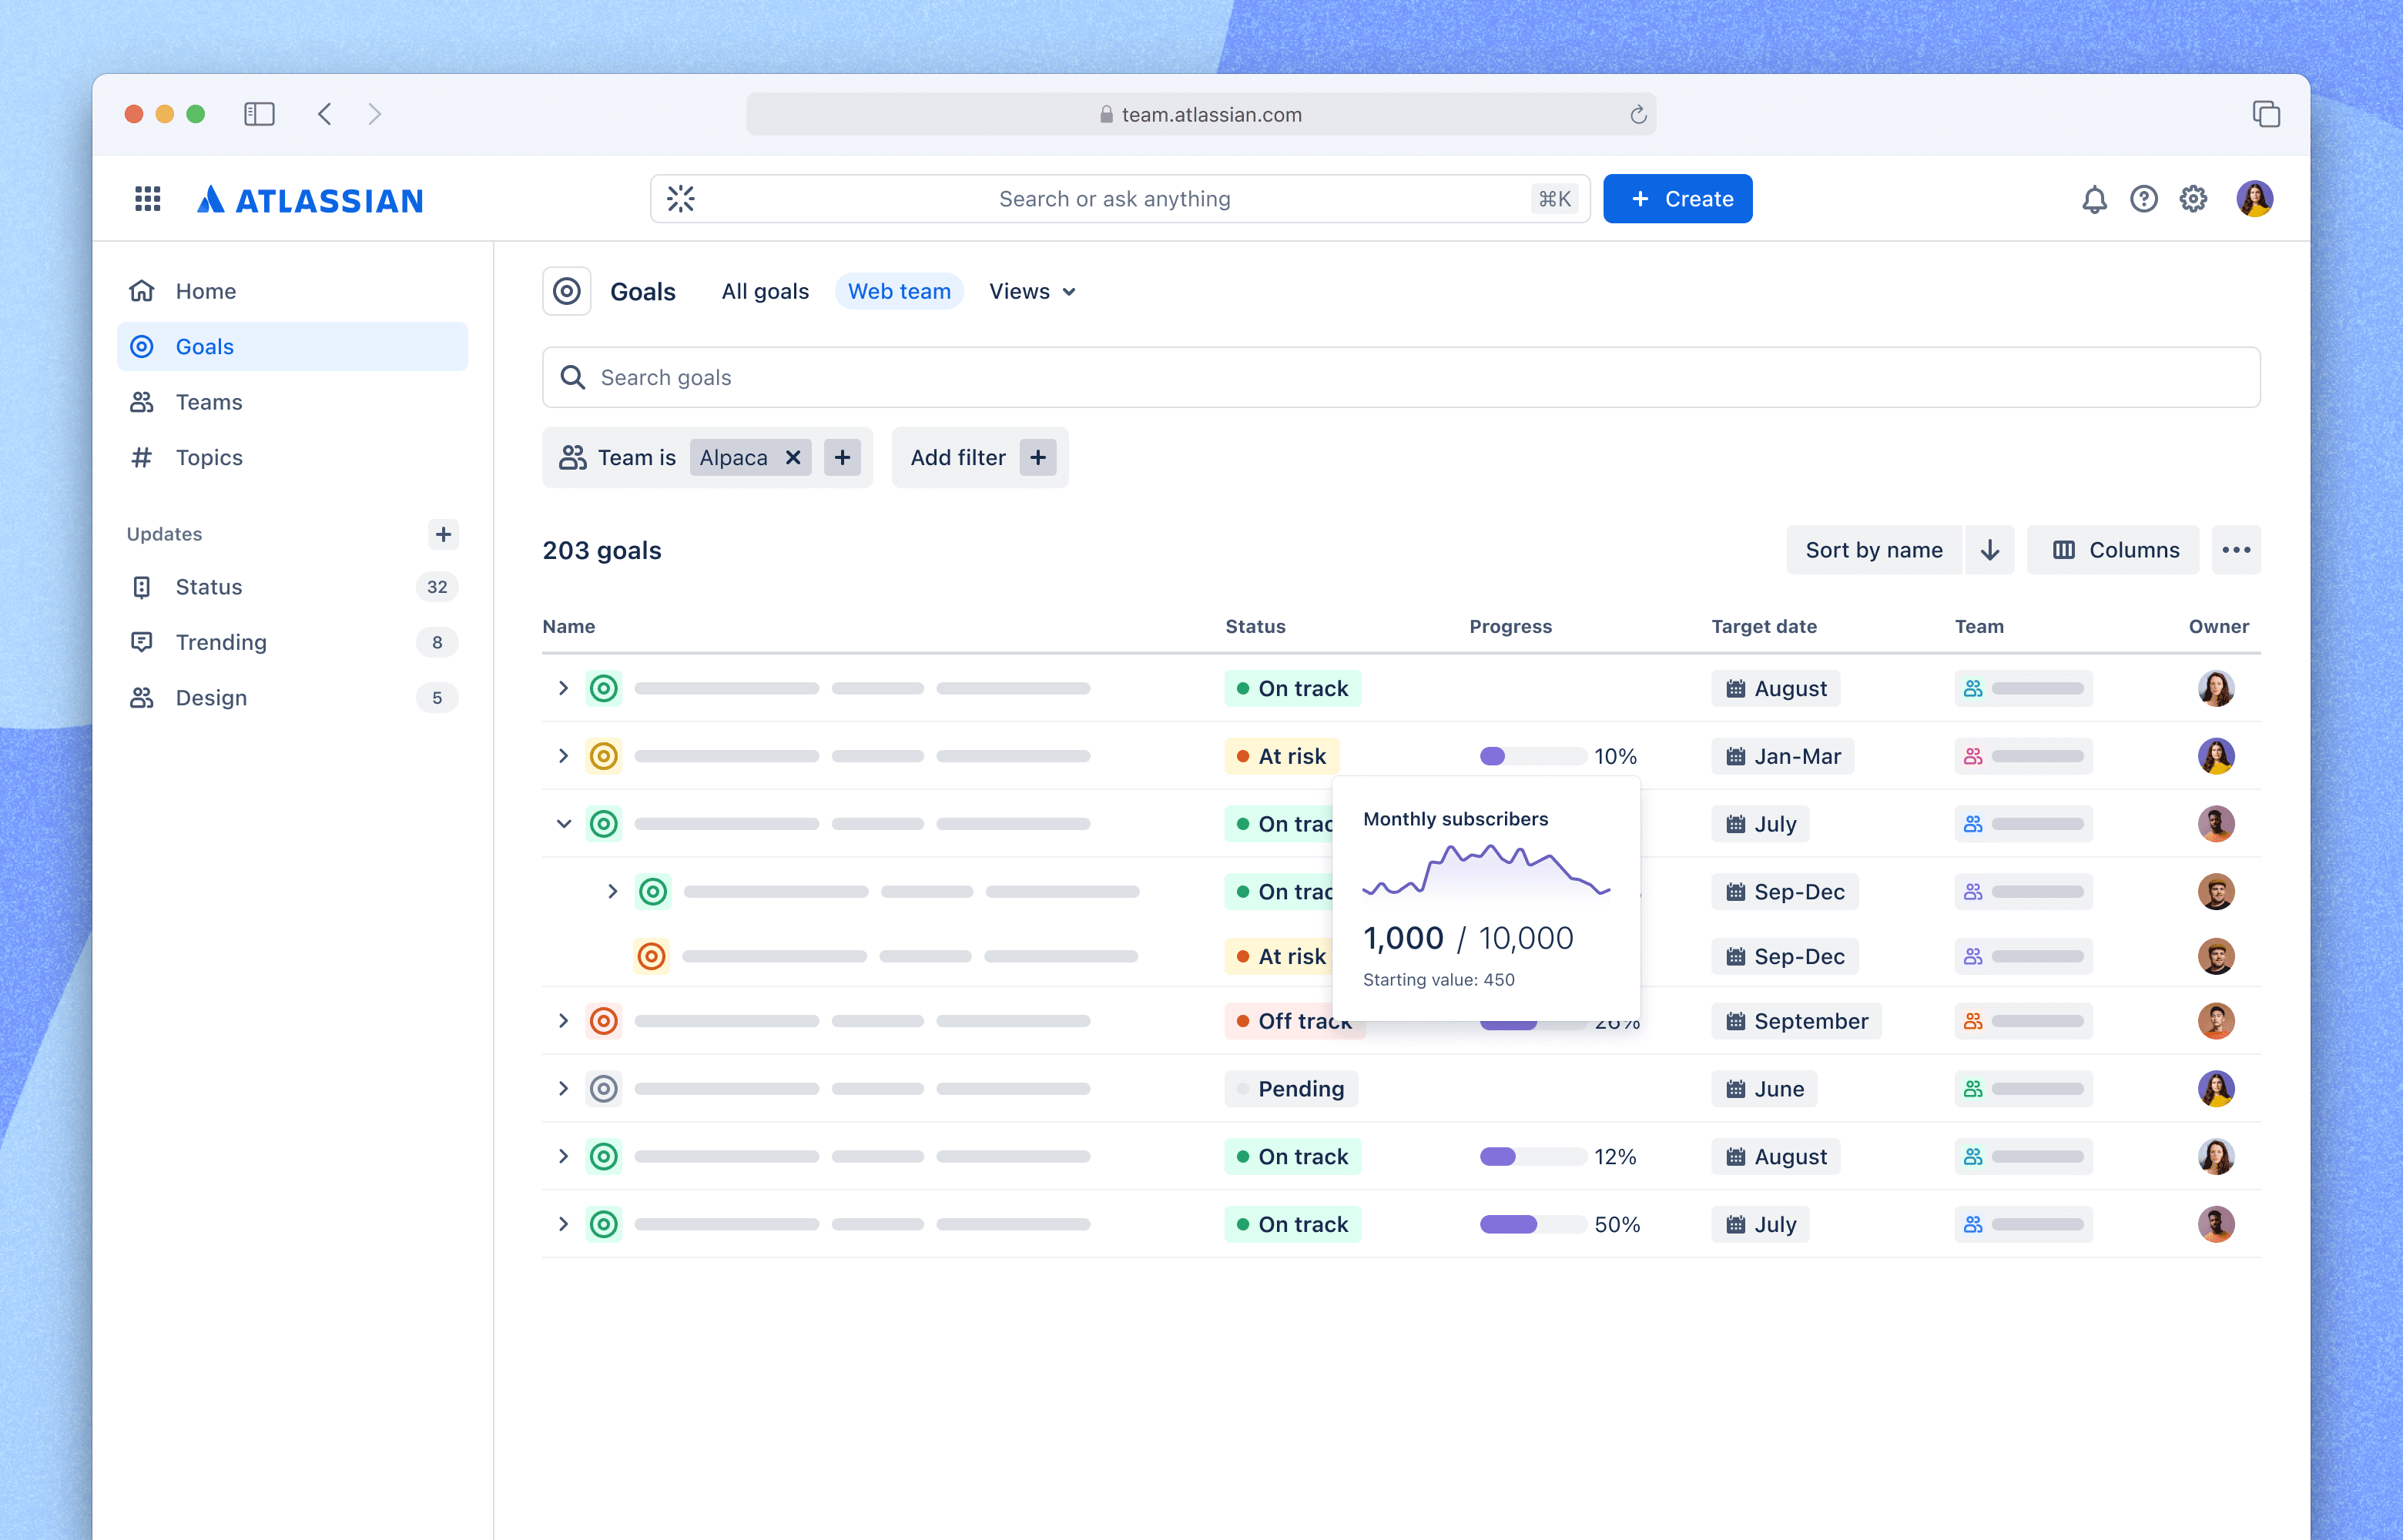
Task: Go back with browser back arrow
Action: pos(325,114)
